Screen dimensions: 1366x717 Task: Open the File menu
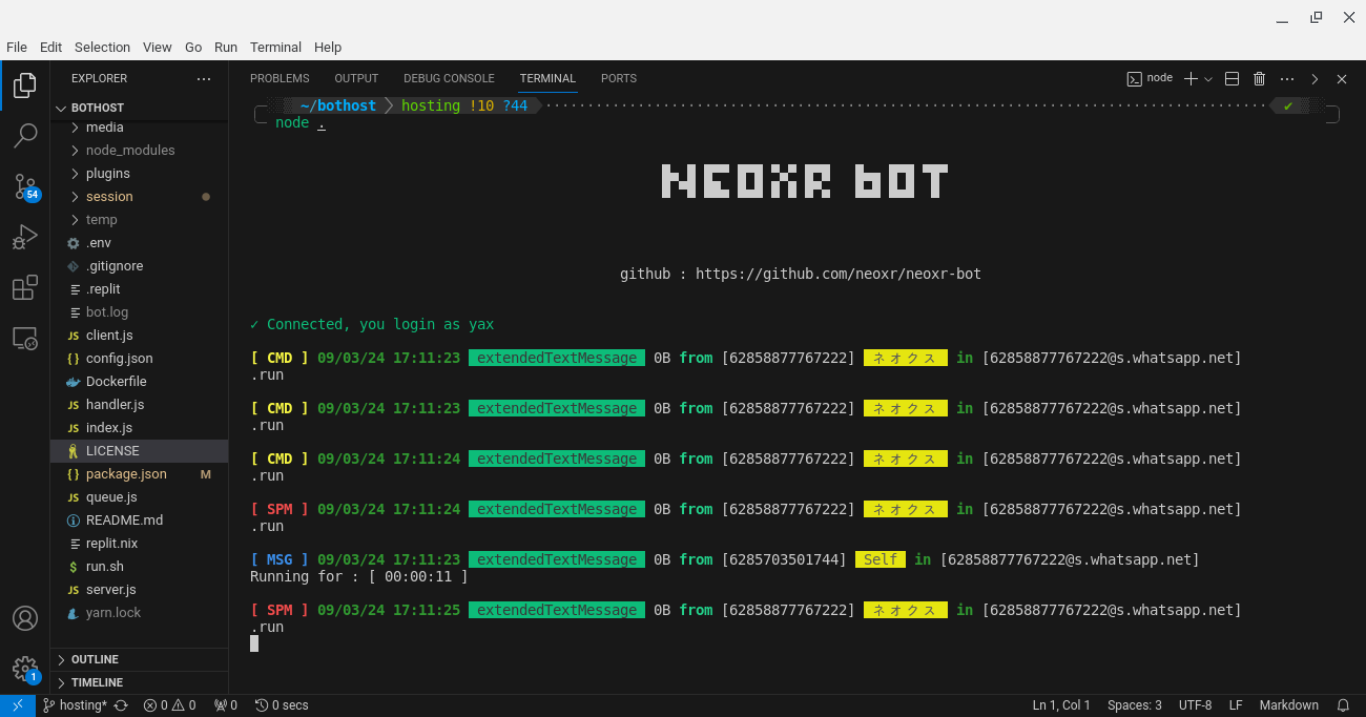click(x=17, y=47)
